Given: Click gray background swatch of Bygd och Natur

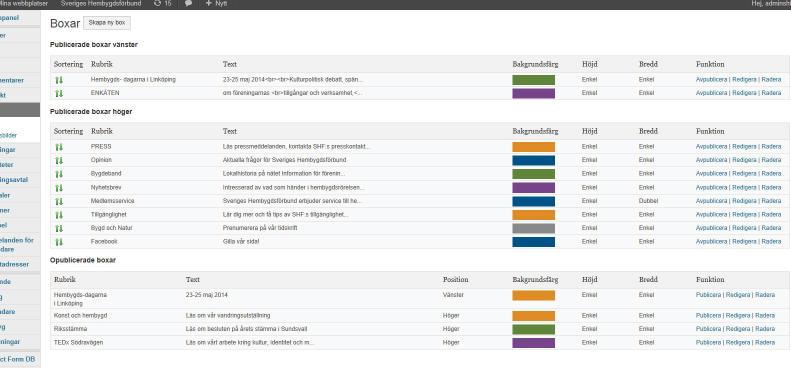Looking at the screenshot, I should pos(533,228).
